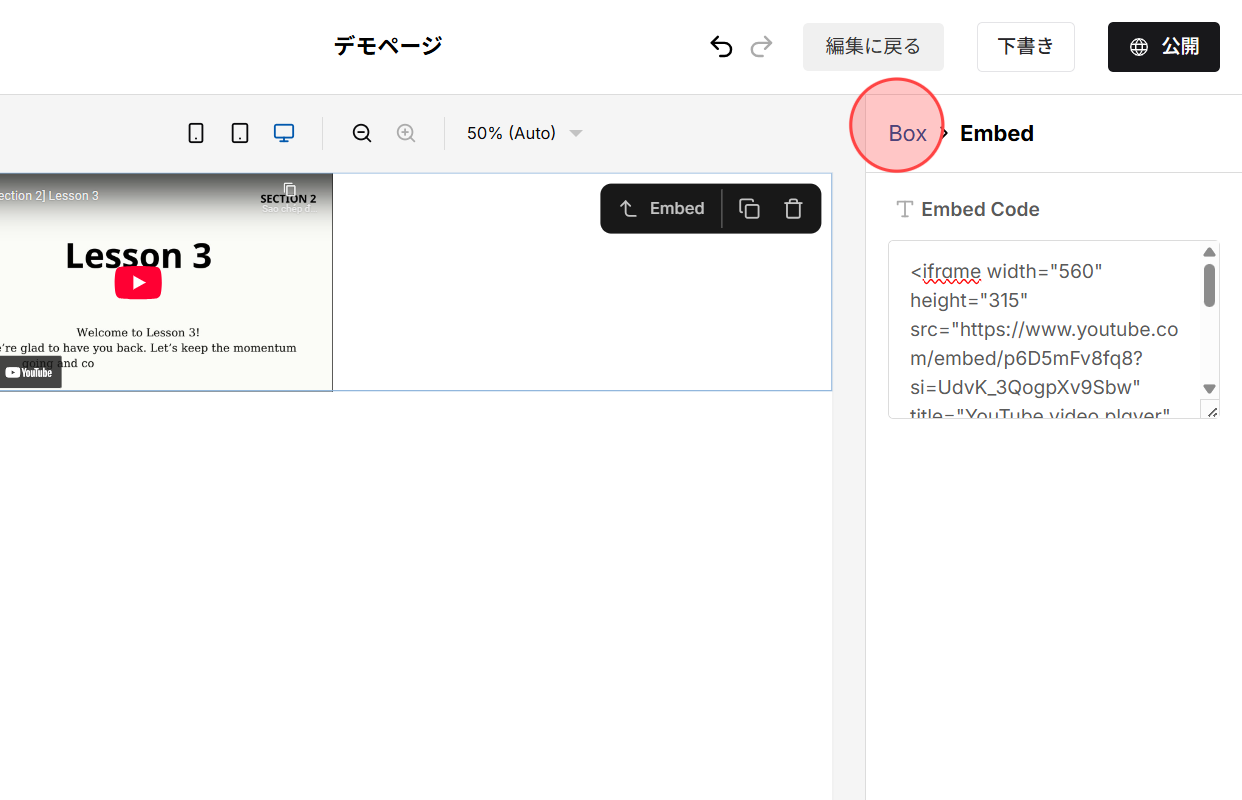The width and height of the screenshot is (1242, 800).
Task: Select Embed in the breadcrumb
Action: coord(996,132)
